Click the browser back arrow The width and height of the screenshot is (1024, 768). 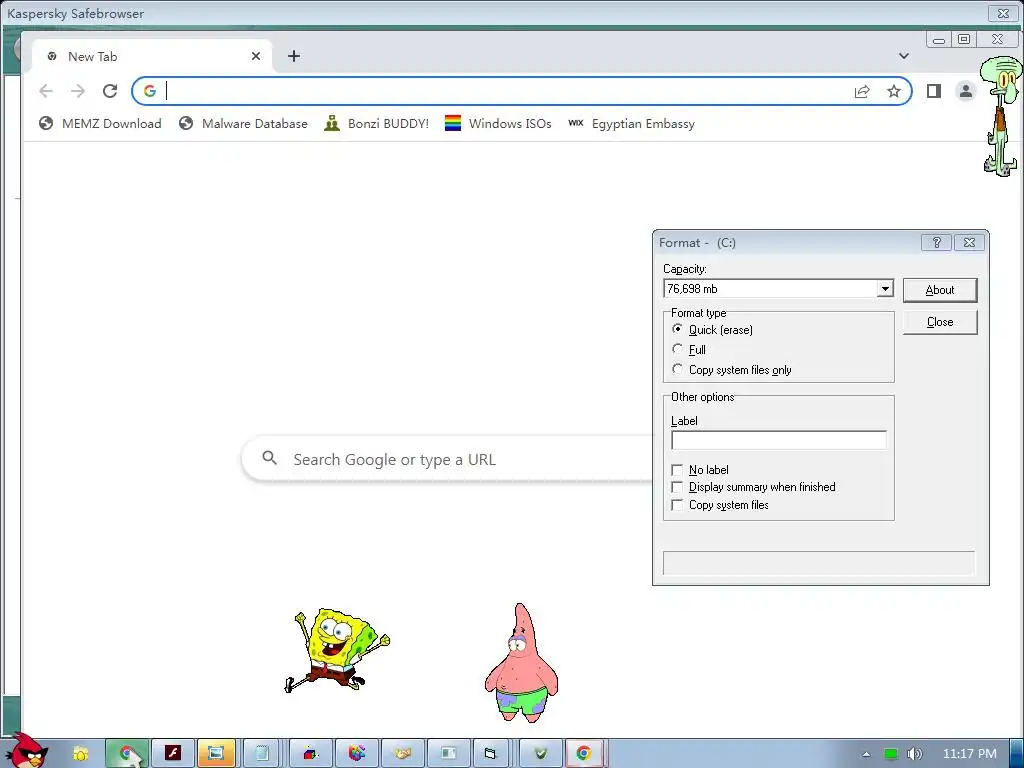46,91
